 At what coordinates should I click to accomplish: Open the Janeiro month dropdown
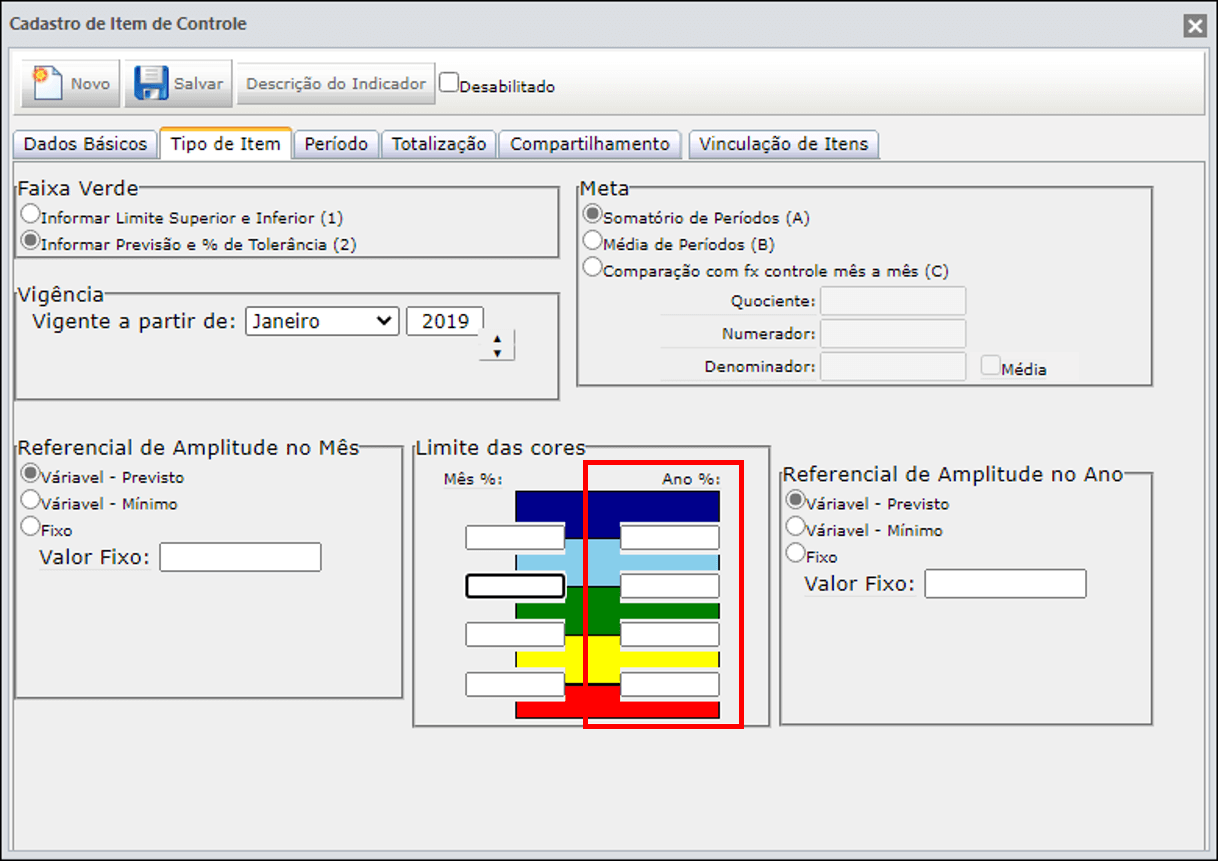[322, 321]
